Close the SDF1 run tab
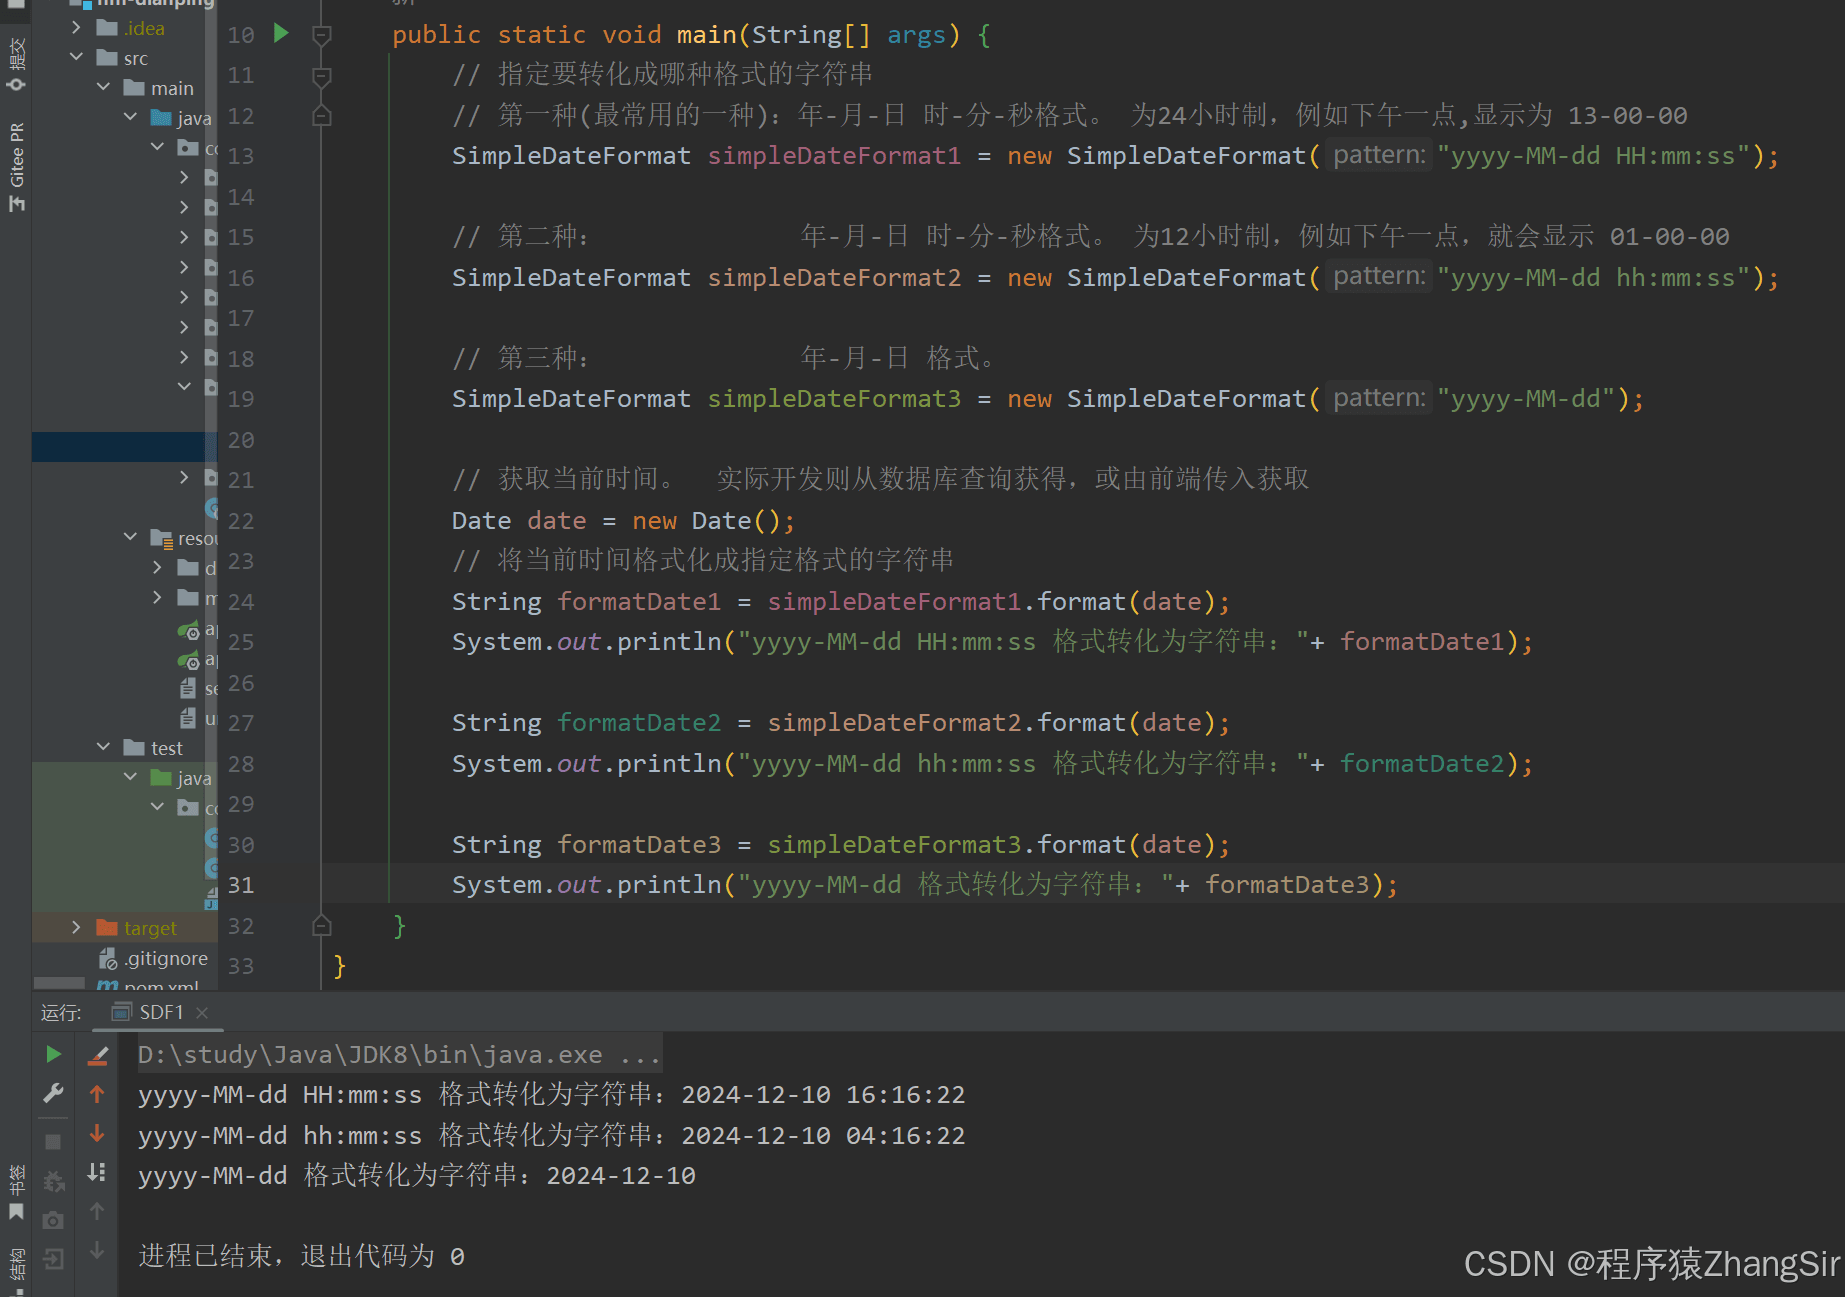Image resolution: width=1845 pixels, height=1297 pixels. coord(202,1013)
